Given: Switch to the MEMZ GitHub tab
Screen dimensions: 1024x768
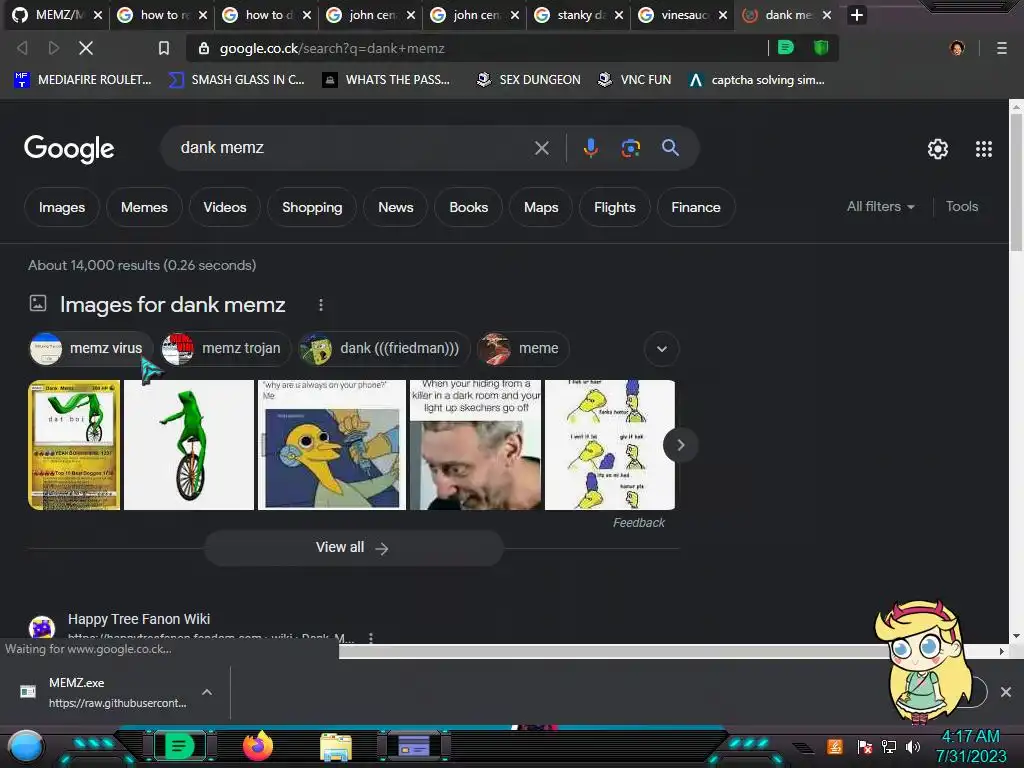Looking at the screenshot, I should coord(57,15).
